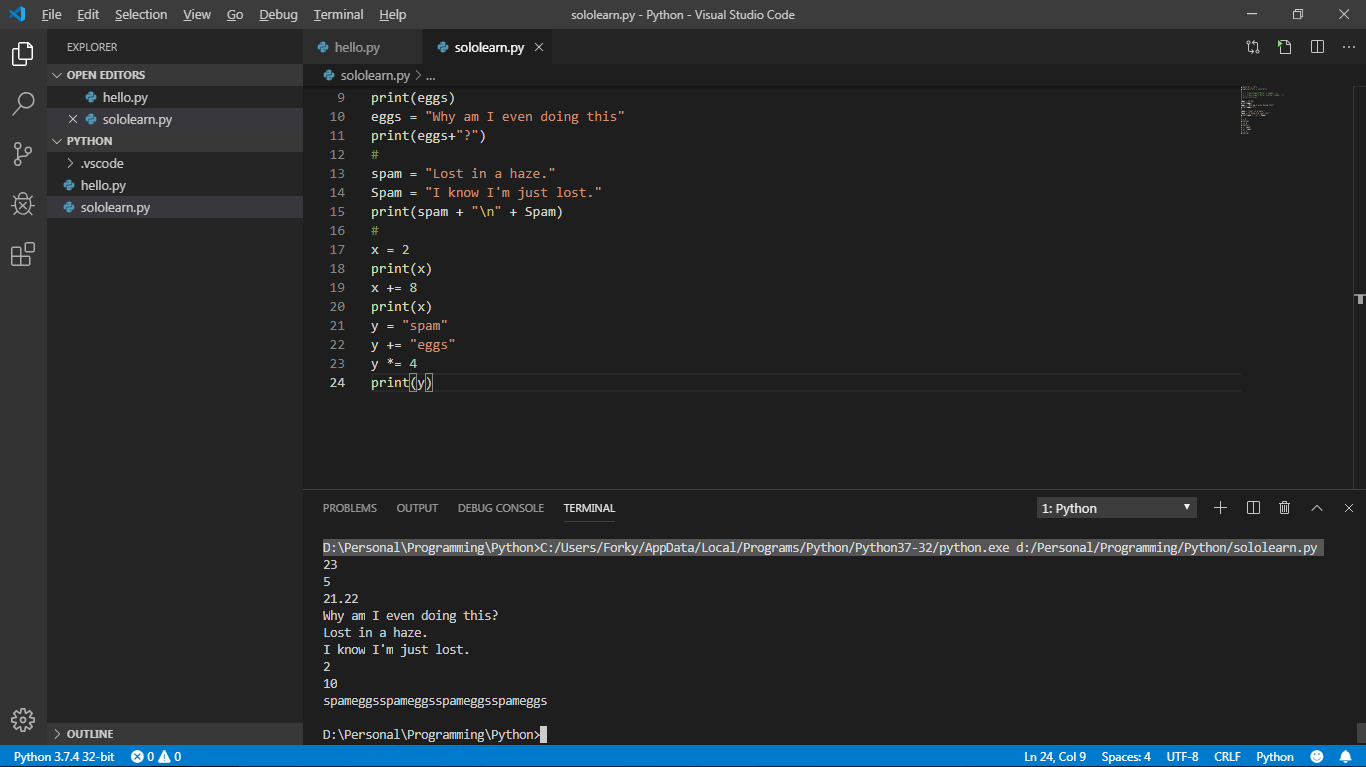Open the Help menu
This screenshot has height=767, width=1366.
(393, 14)
